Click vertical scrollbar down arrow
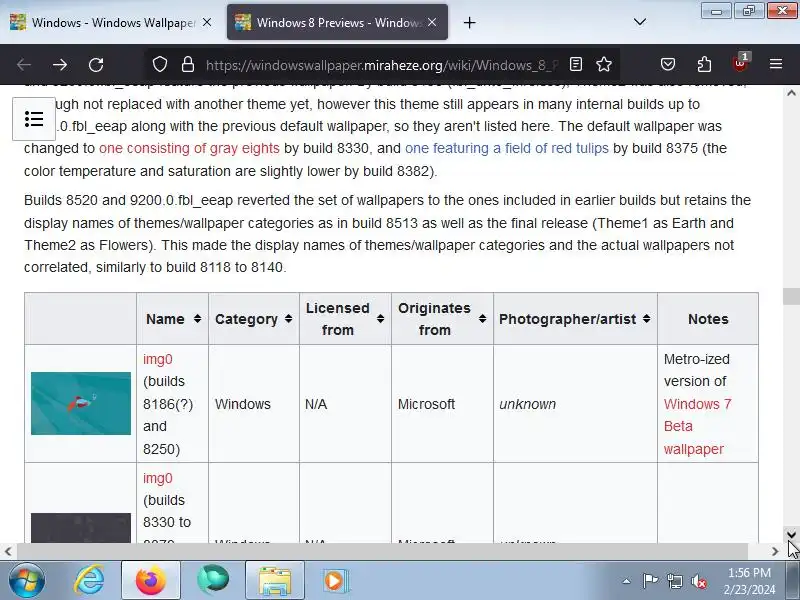This screenshot has height=600, width=800. pos(791,534)
